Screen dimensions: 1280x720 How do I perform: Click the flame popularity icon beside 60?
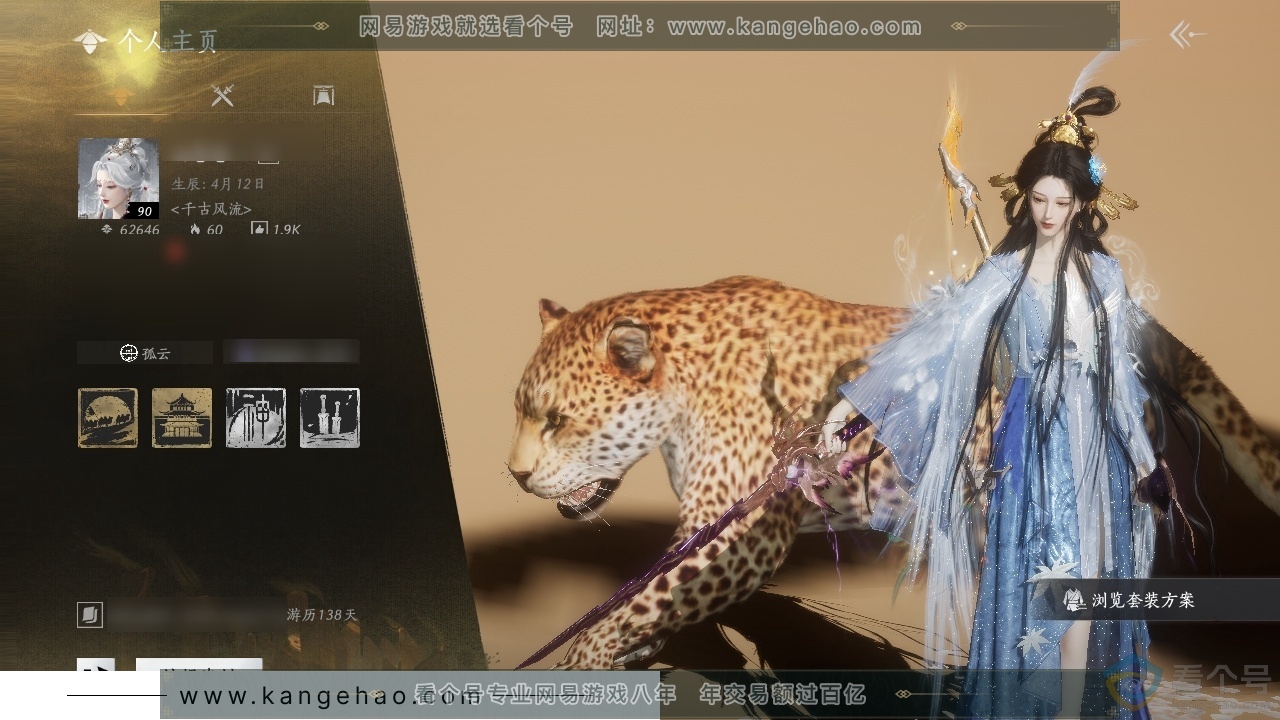[195, 229]
